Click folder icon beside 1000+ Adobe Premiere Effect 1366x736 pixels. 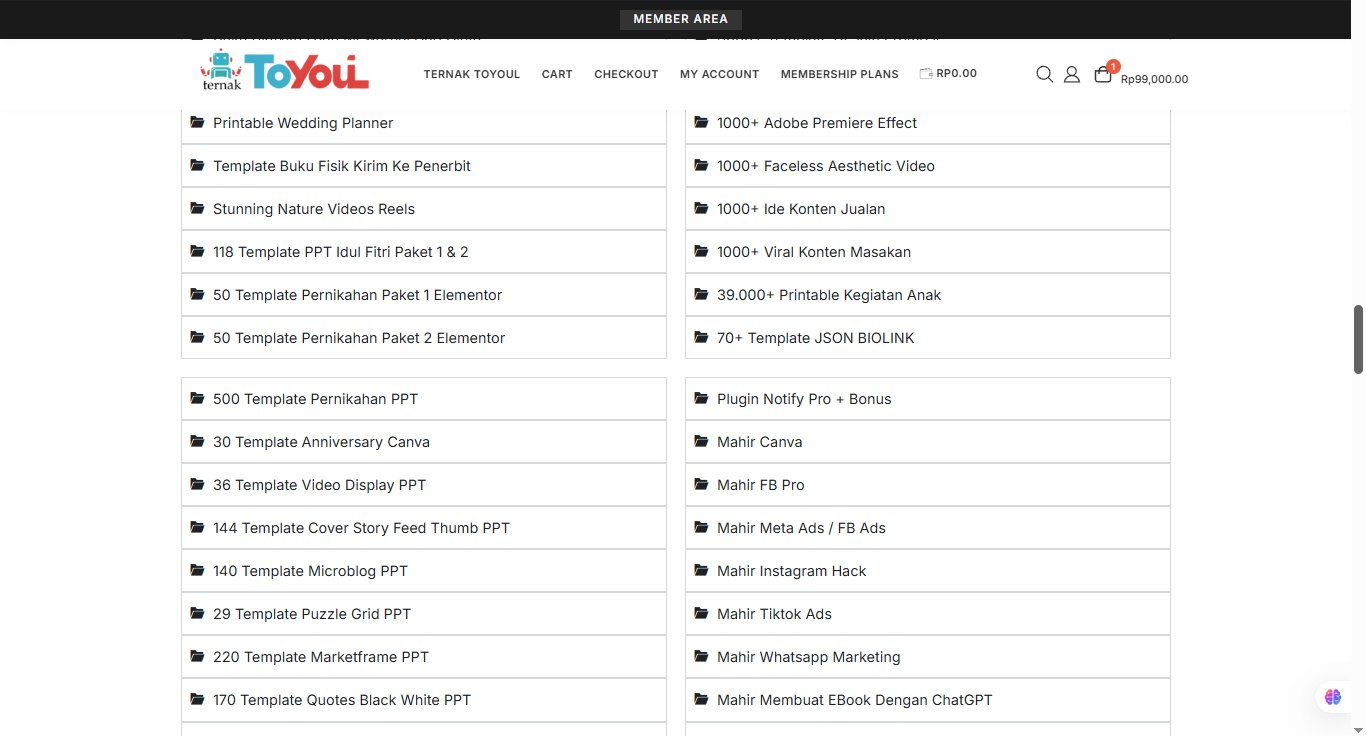[x=701, y=123]
